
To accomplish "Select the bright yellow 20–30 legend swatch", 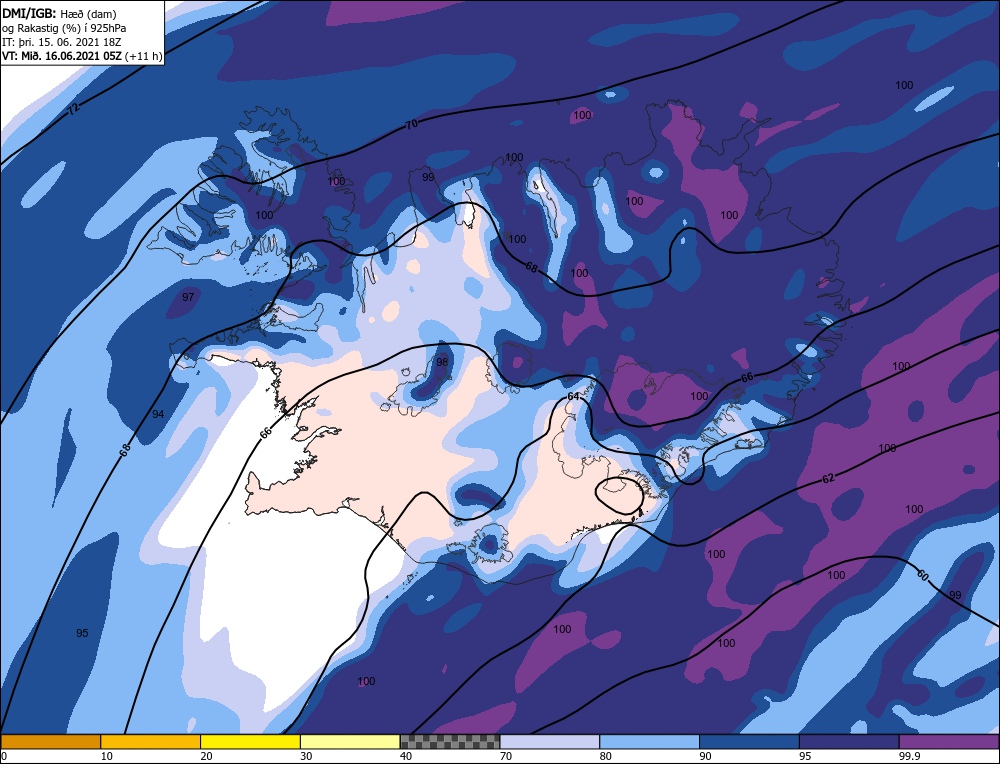I will pos(250,742).
